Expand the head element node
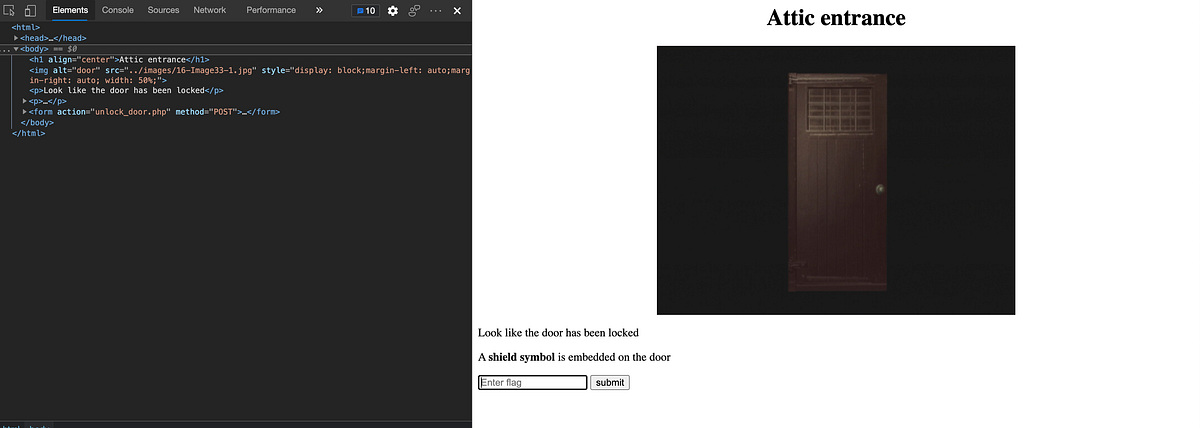The width and height of the screenshot is (1200, 428). 16,38
